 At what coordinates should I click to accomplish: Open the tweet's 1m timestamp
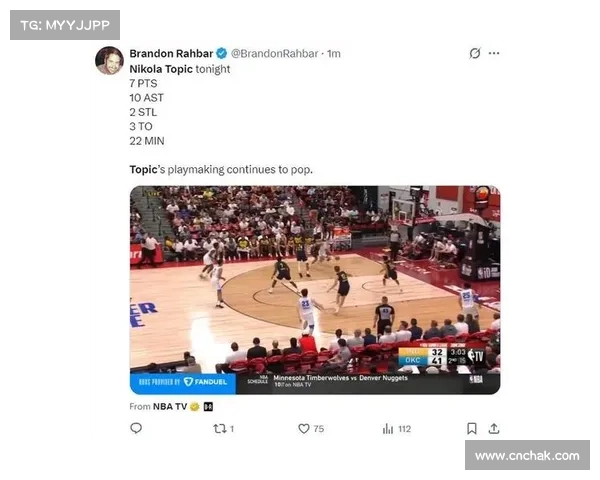tap(334, 54)
